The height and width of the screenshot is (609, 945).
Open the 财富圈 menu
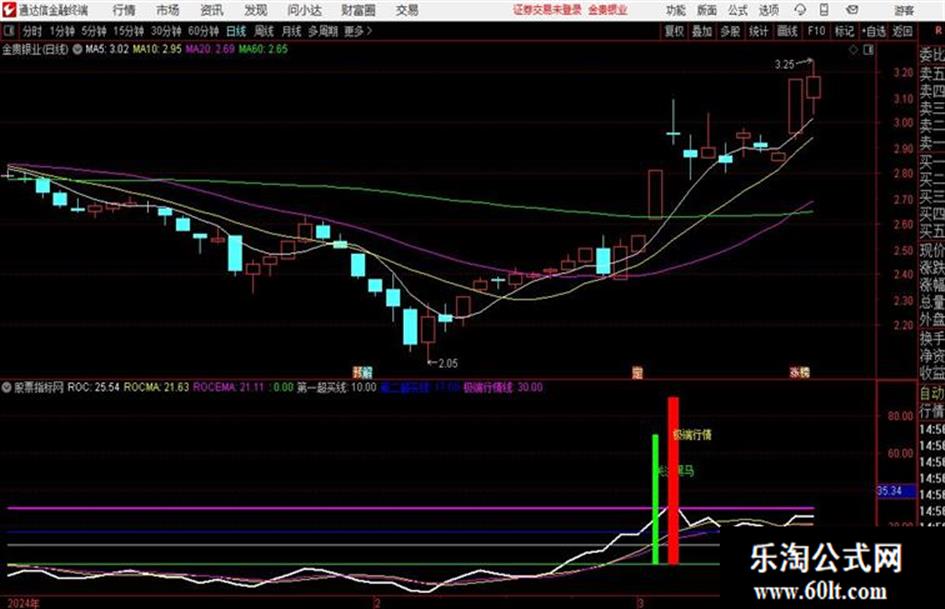[358, 10]
